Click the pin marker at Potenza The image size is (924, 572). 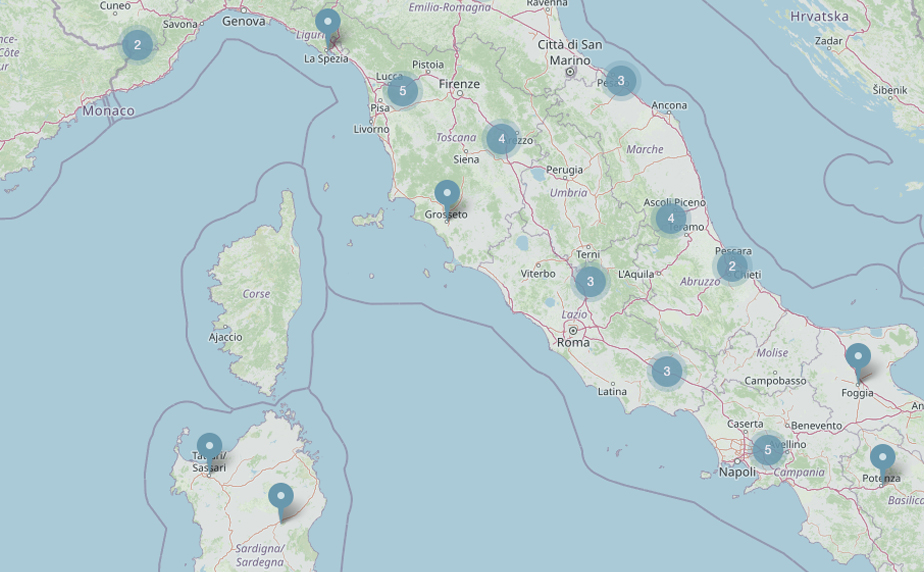pos(882,459)
